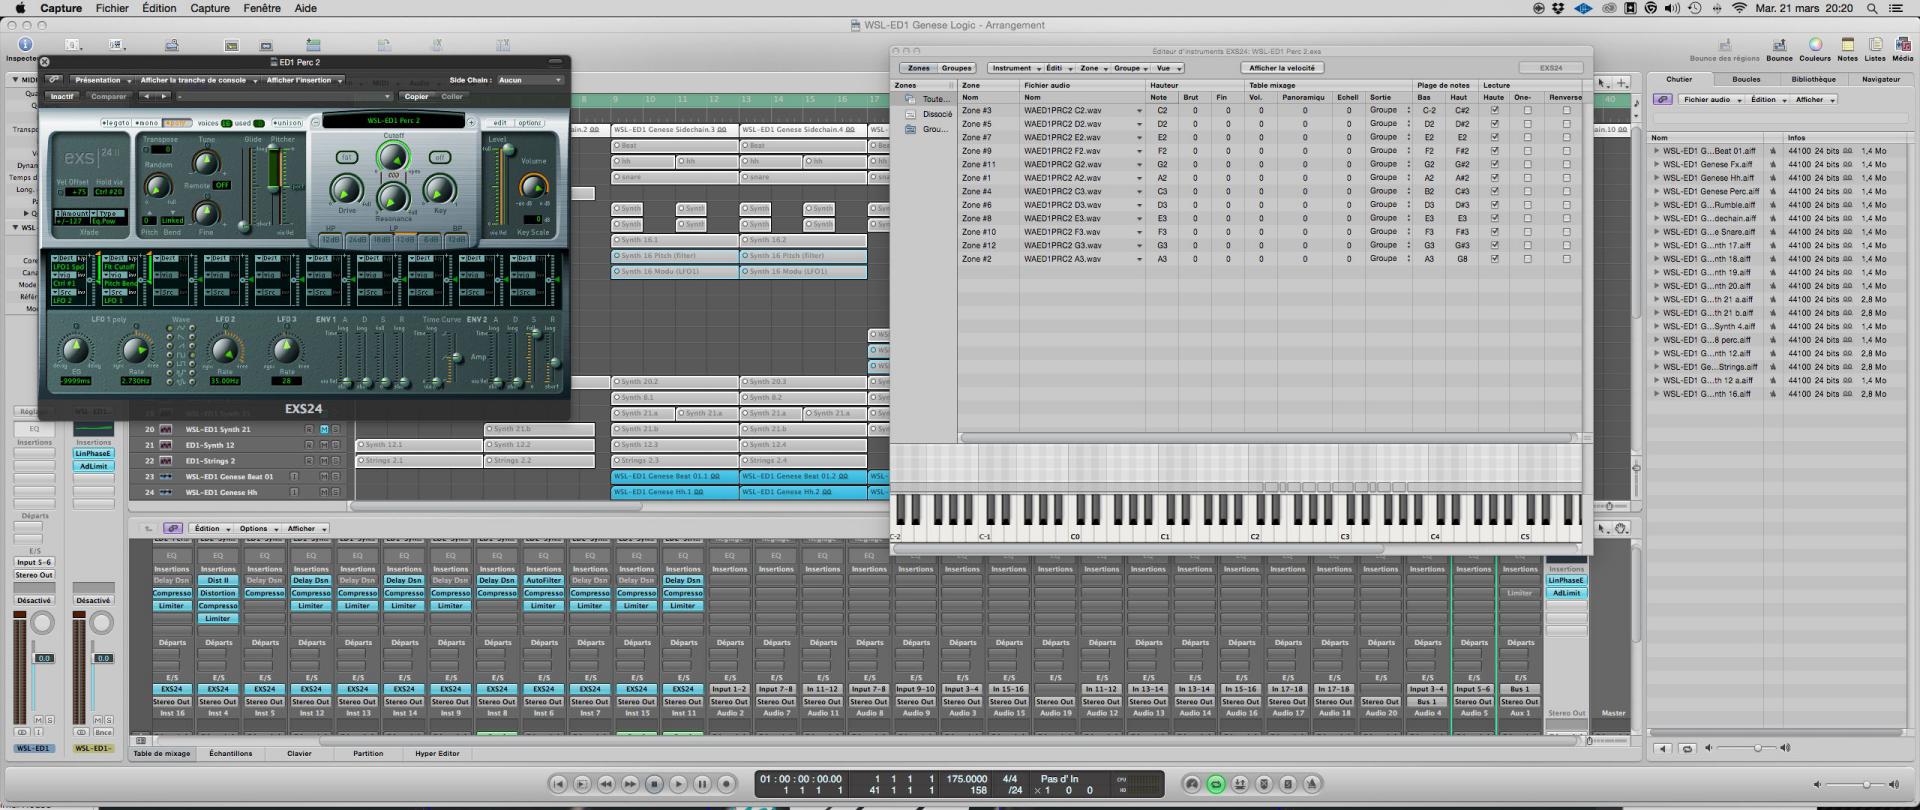Start playback with the Play button
The width and height of the screenshot is (1920, 810).
tap(678, 784)
